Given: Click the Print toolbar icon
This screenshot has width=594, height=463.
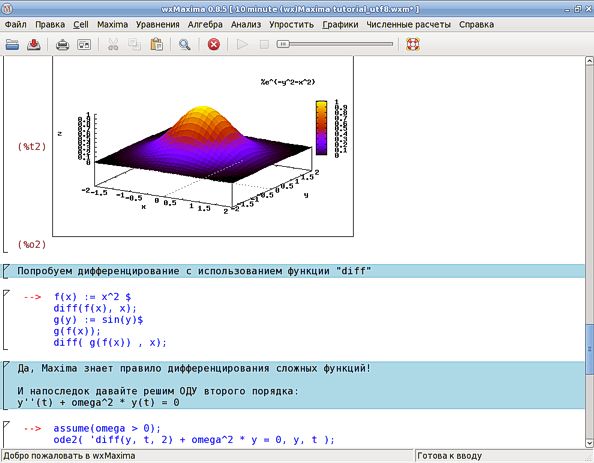Looking at the screenshot, I should tap(62, 45).
